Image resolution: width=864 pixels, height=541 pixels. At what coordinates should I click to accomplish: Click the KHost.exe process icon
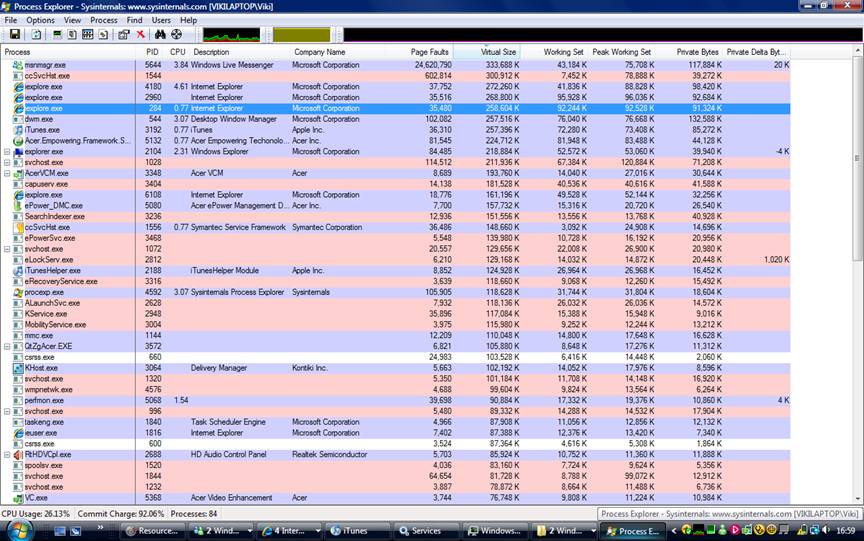[18, 368]
